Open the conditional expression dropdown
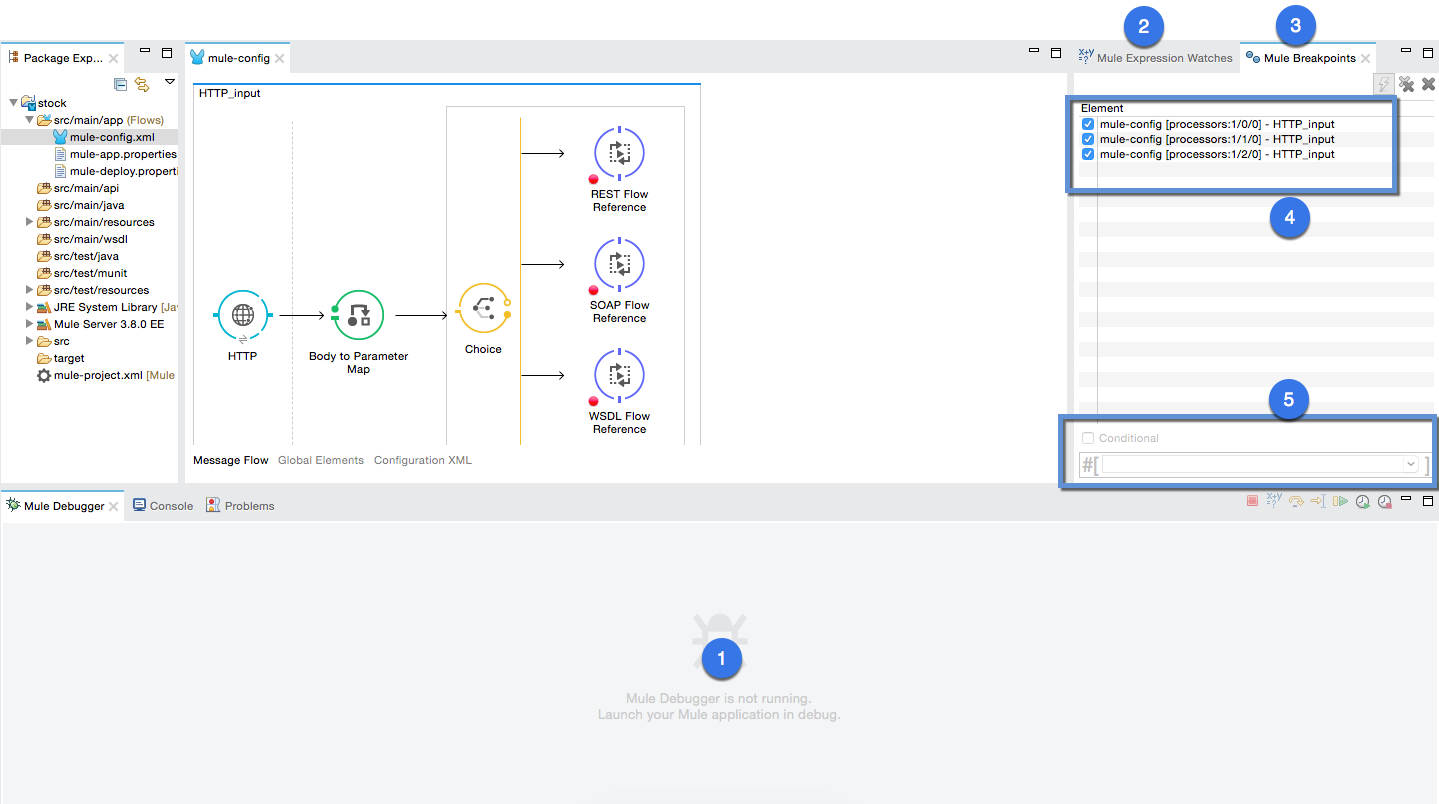 [1410, 464]
